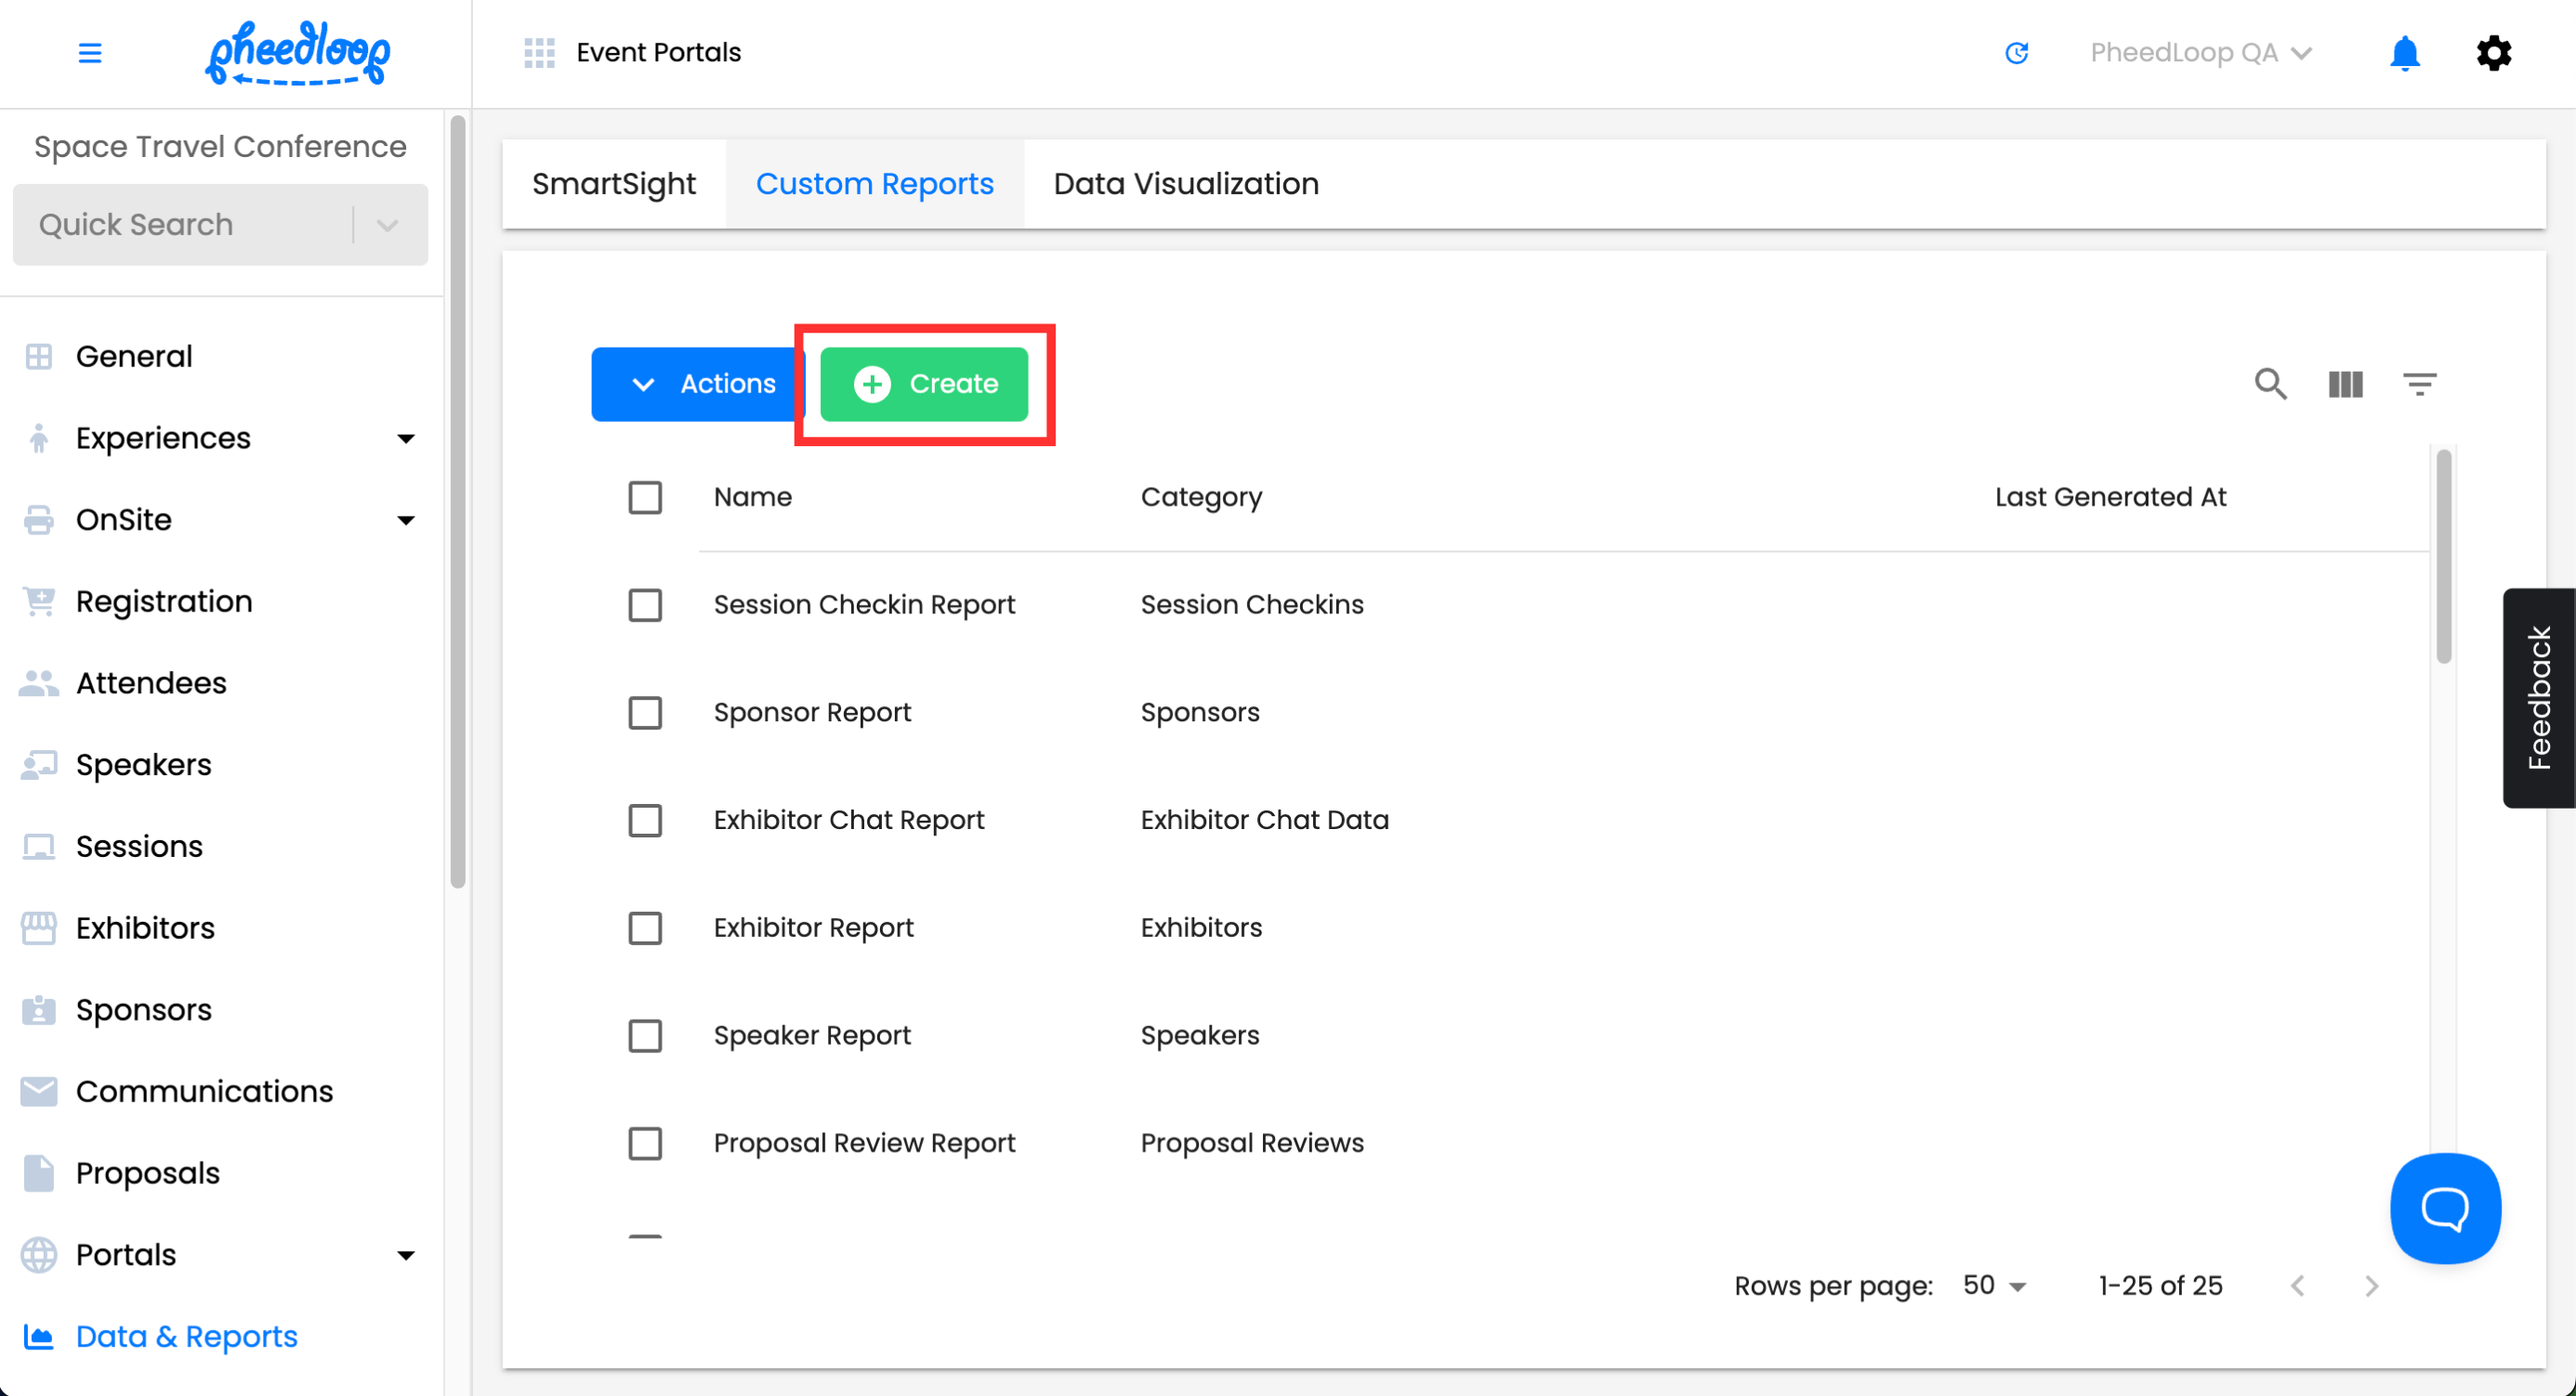Sort by the Name column header
Viewport: 2576px width, 1396px height.
tap(752, 497)
